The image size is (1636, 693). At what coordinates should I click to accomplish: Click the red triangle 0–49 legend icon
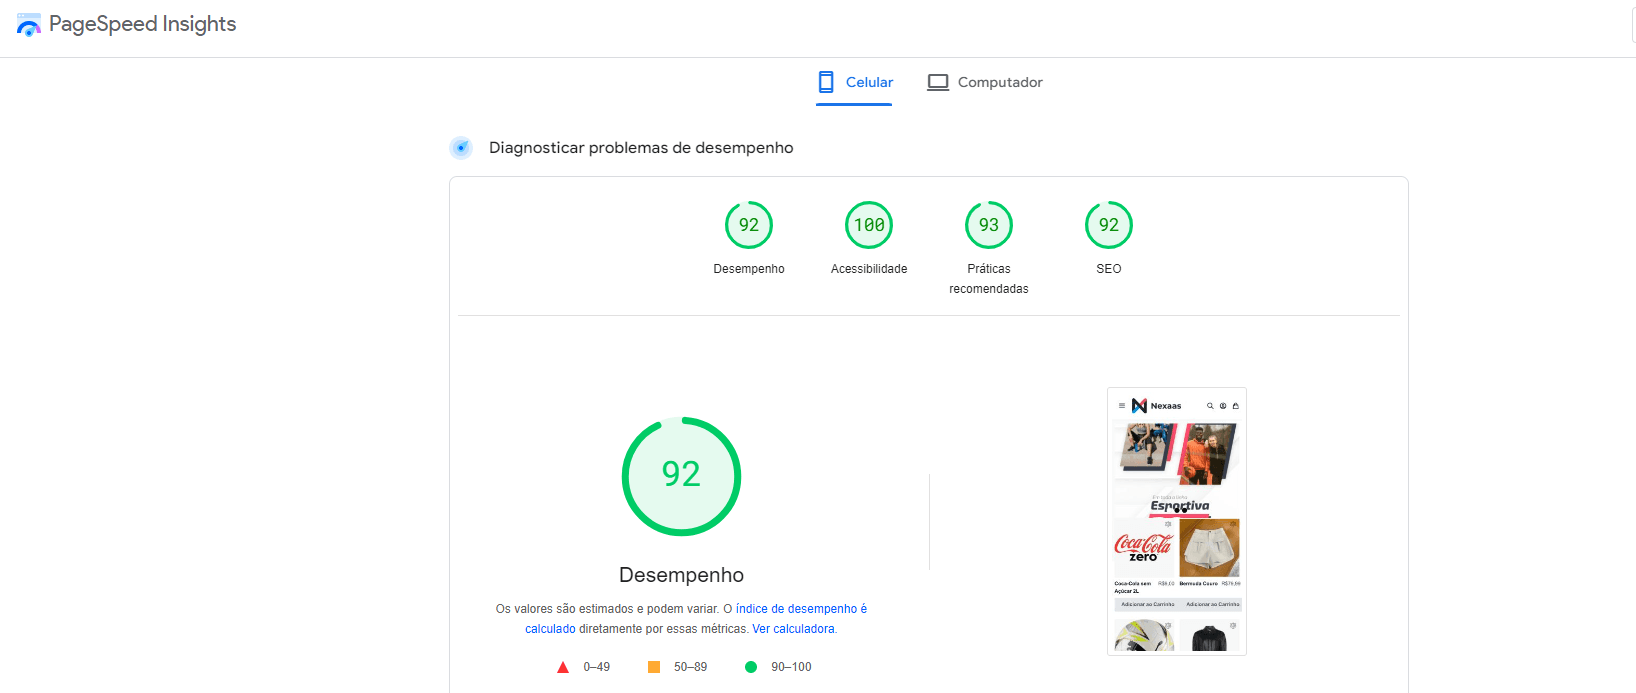pyautogui.click(x=563, y=667)
